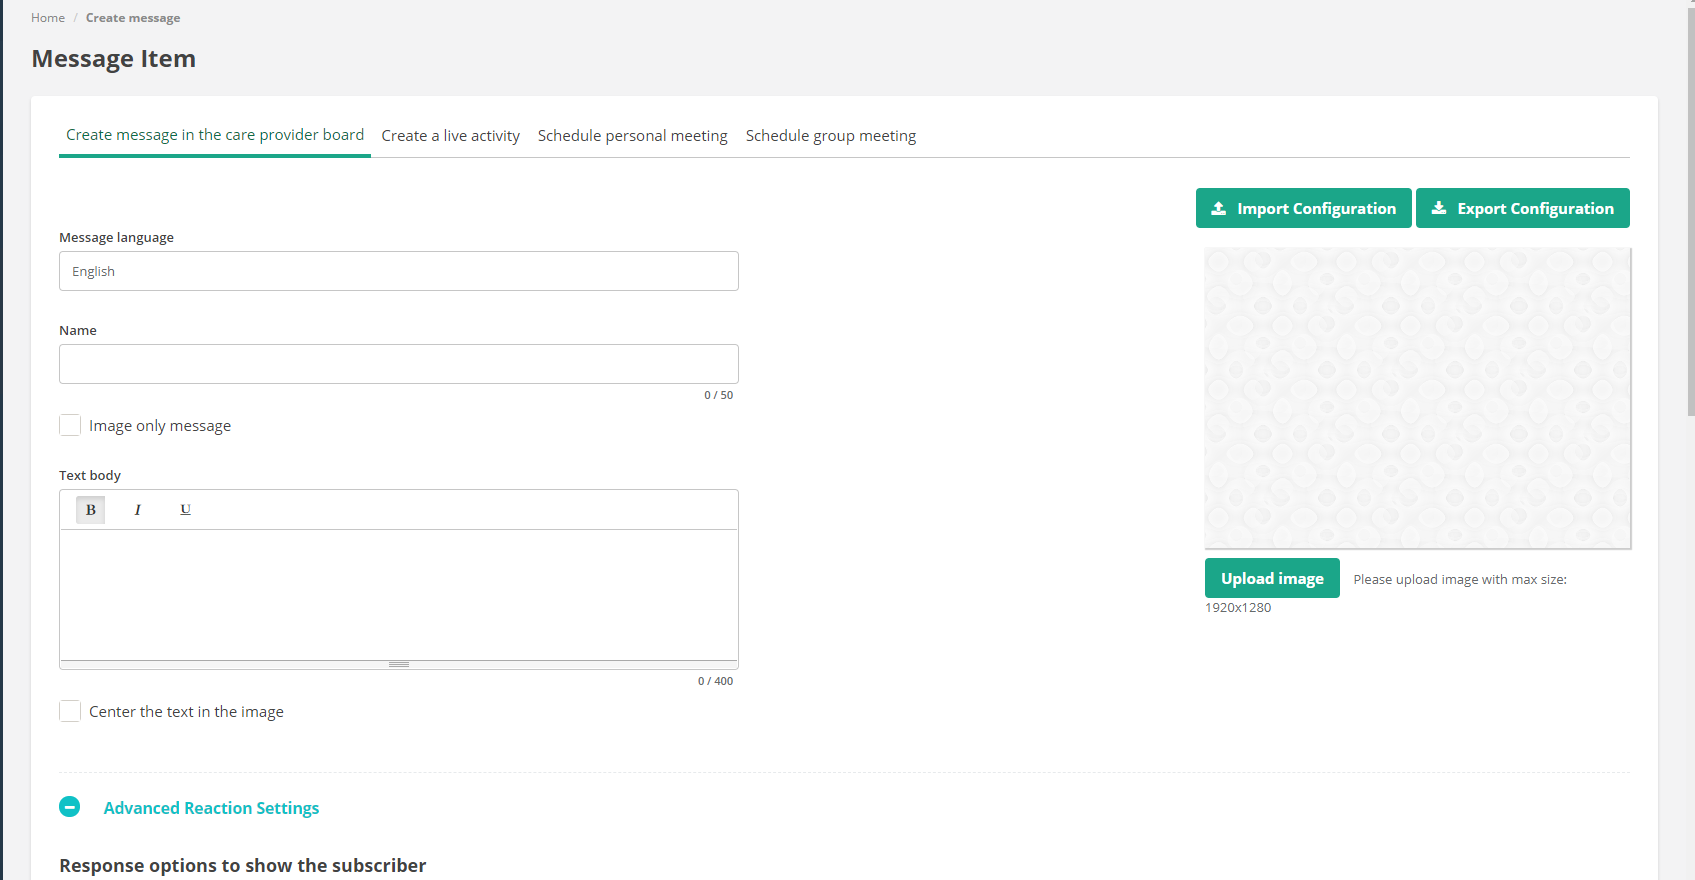Collapse the Advanced Reaction Settings section
Viewport: 1695px width, 880px height.
[x=211, y=808]
